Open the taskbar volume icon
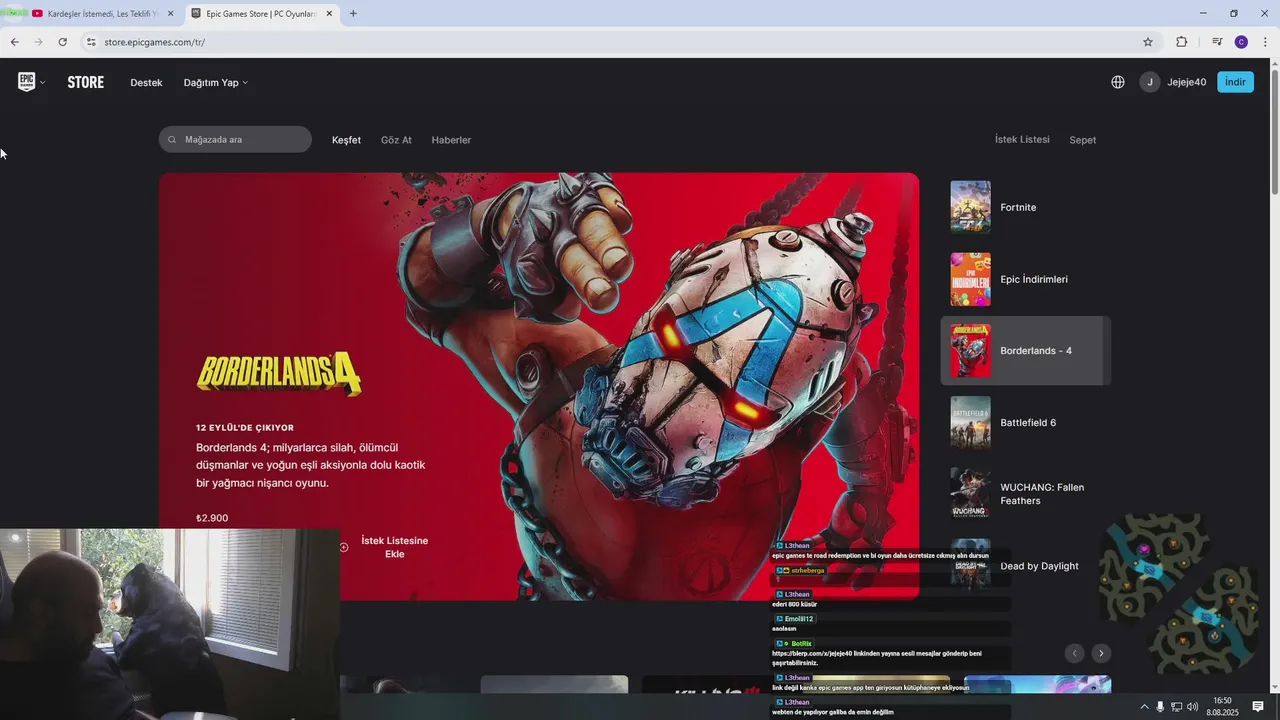 click(1192, 707)
